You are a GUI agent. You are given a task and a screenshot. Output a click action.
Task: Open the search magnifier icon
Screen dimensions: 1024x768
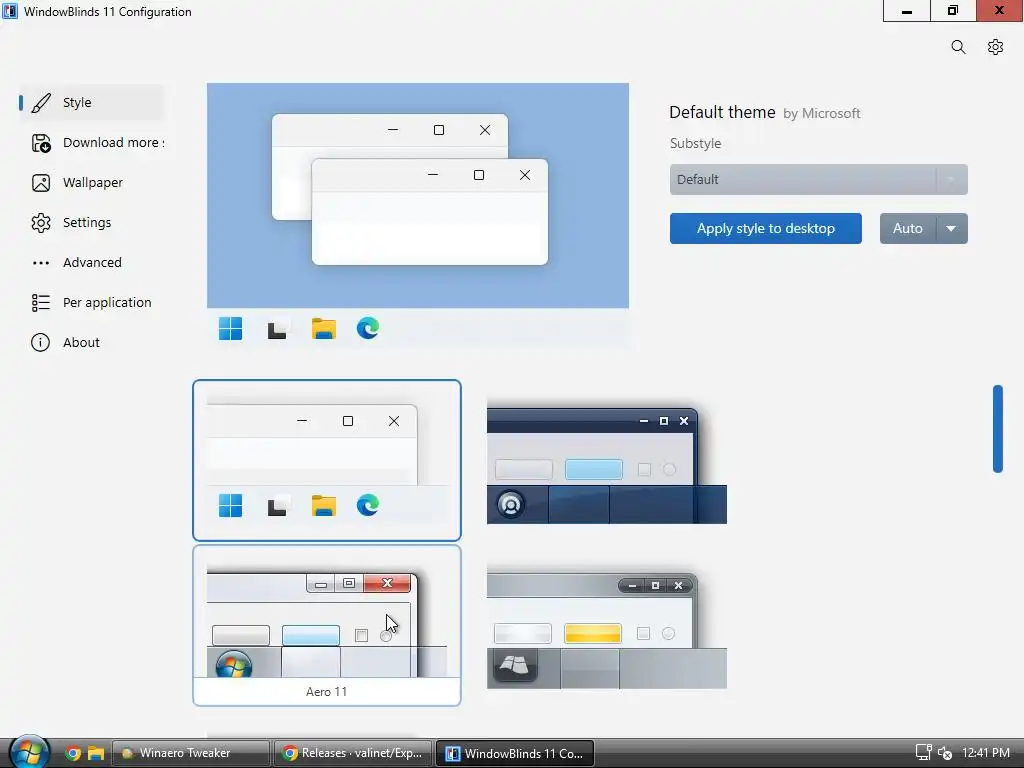pyautogui.click(x=958, y=47)
